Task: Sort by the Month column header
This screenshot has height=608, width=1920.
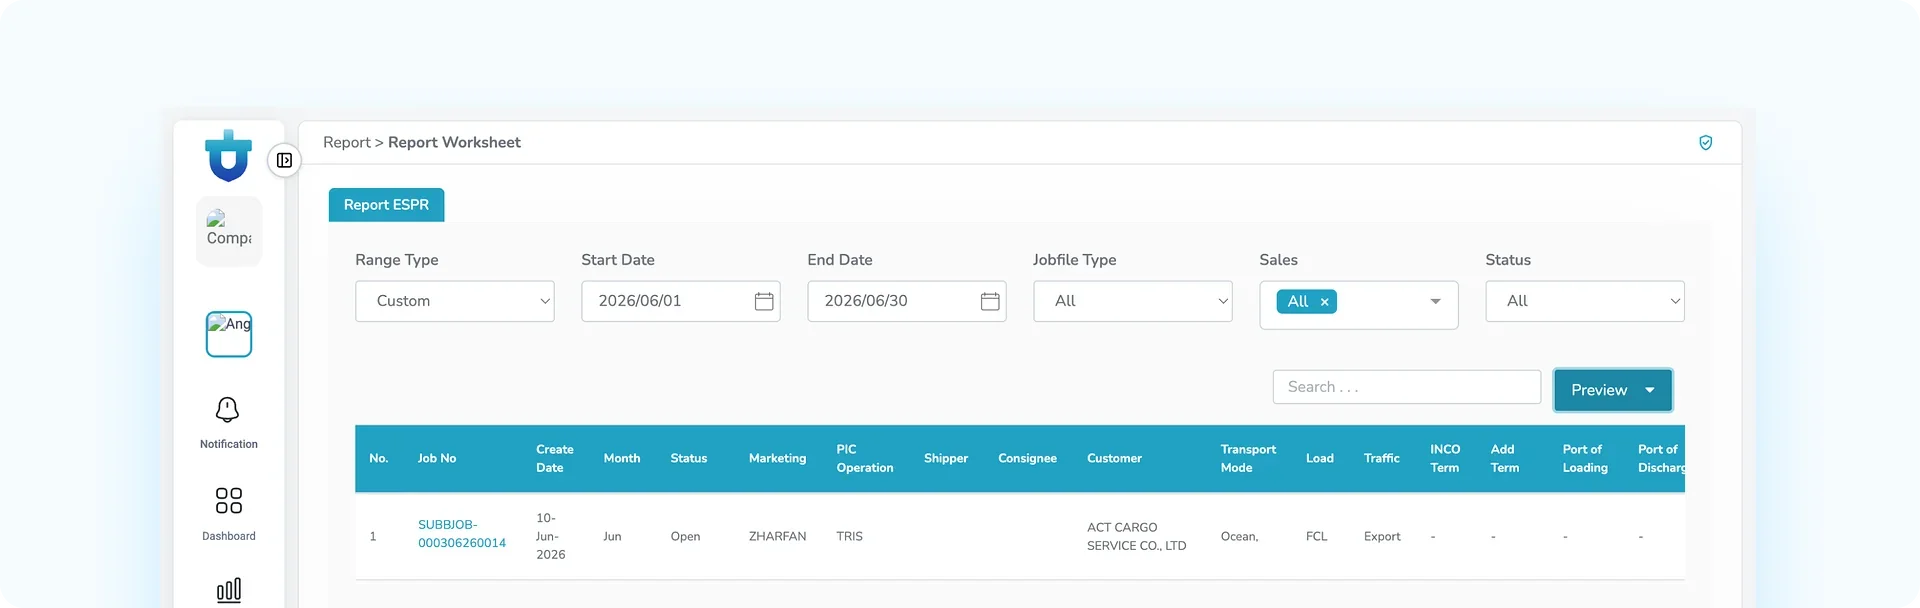Action: point(622,458)
